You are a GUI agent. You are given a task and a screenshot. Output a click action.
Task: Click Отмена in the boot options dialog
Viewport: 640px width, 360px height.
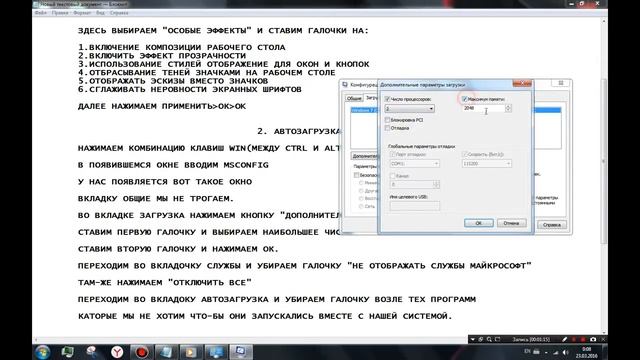click(x=511, y=223)
